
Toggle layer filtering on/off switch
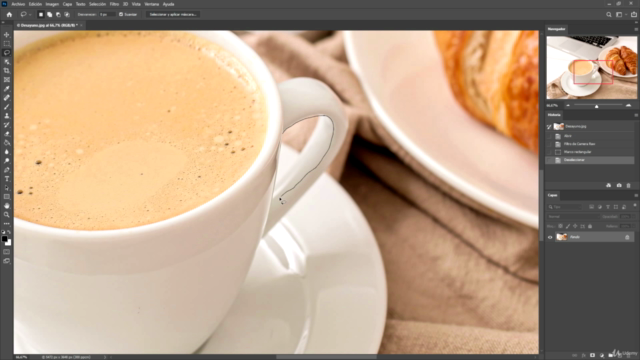point(635,206)
